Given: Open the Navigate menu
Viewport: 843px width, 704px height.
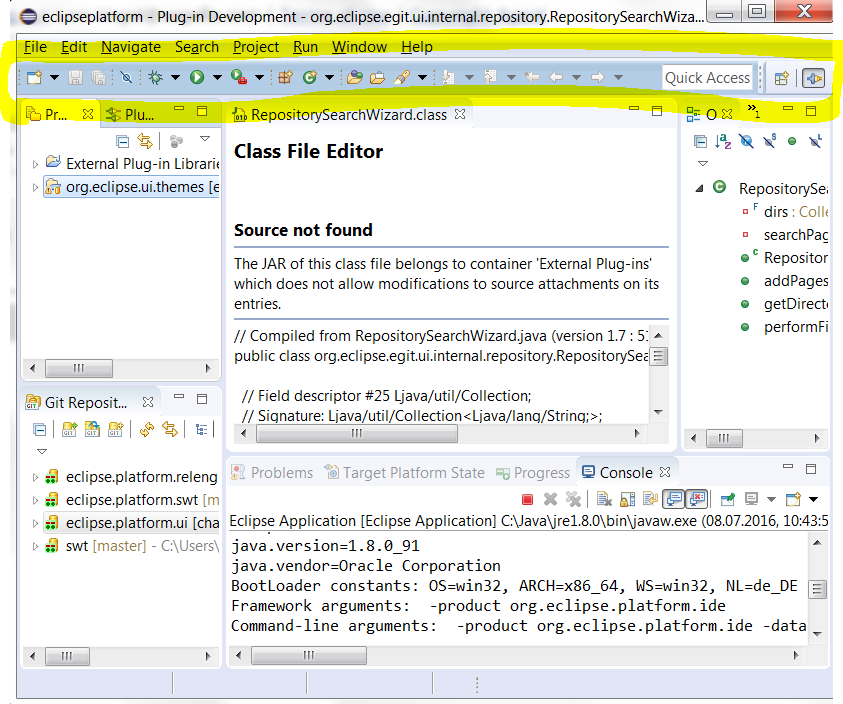Looking at the screenshot, I should 131,47.
